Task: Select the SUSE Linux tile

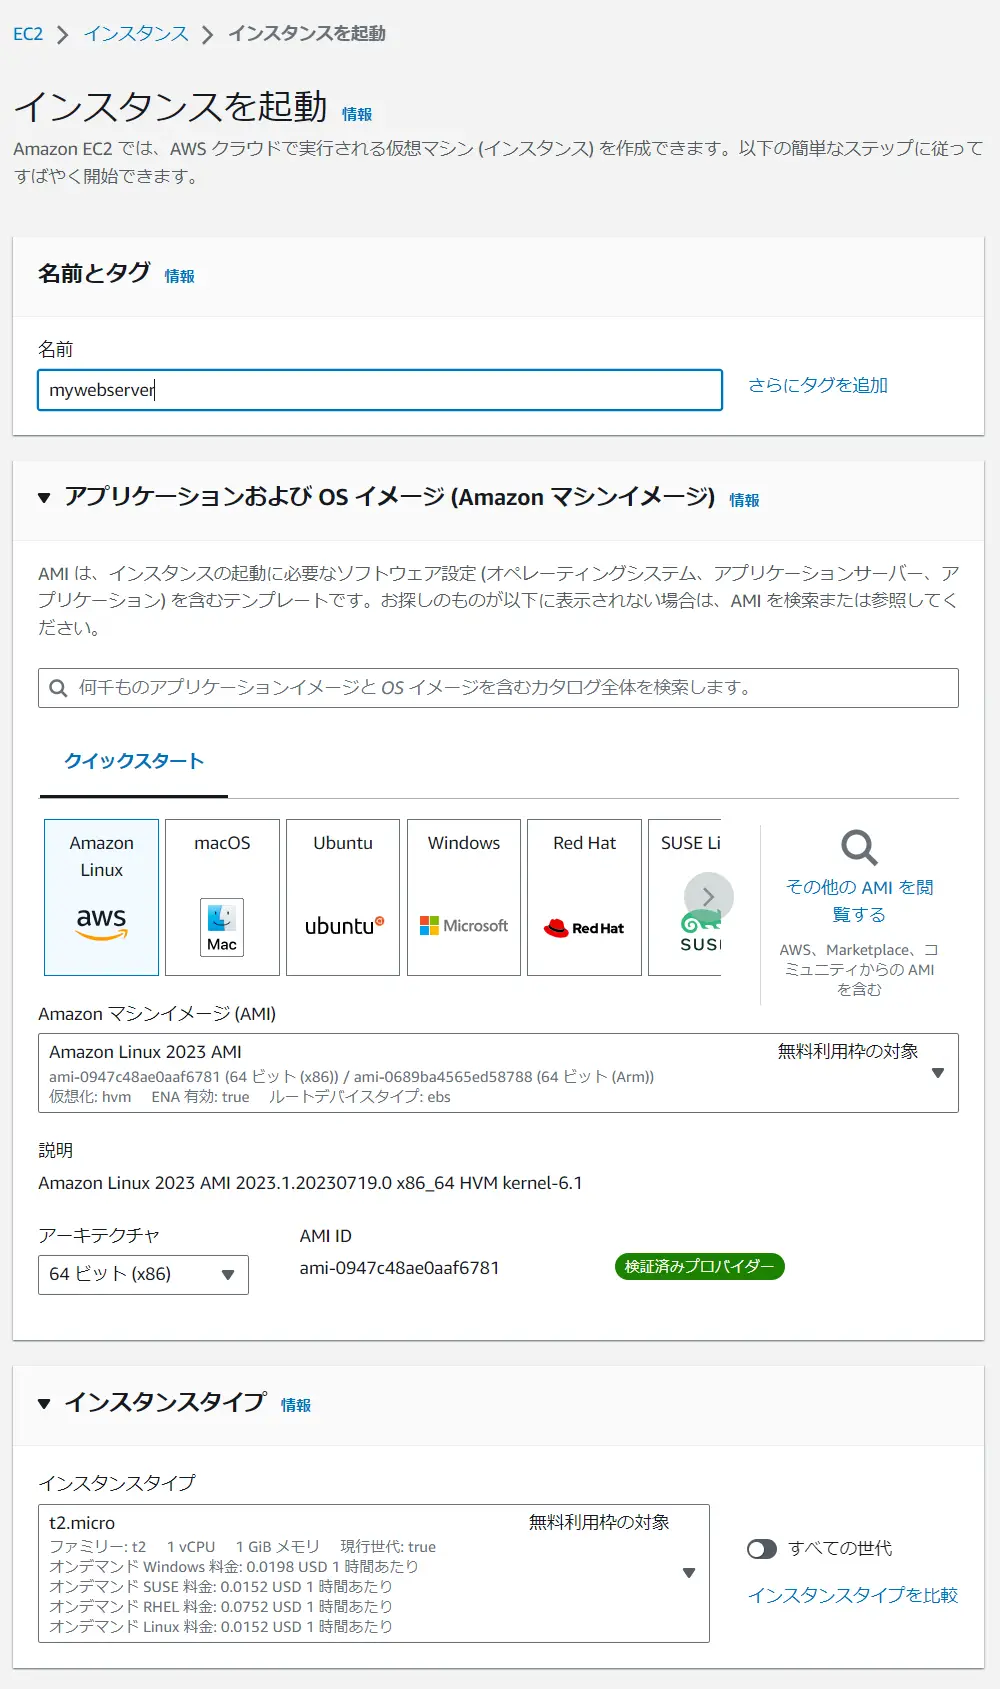Action: [x=685, y=897]
